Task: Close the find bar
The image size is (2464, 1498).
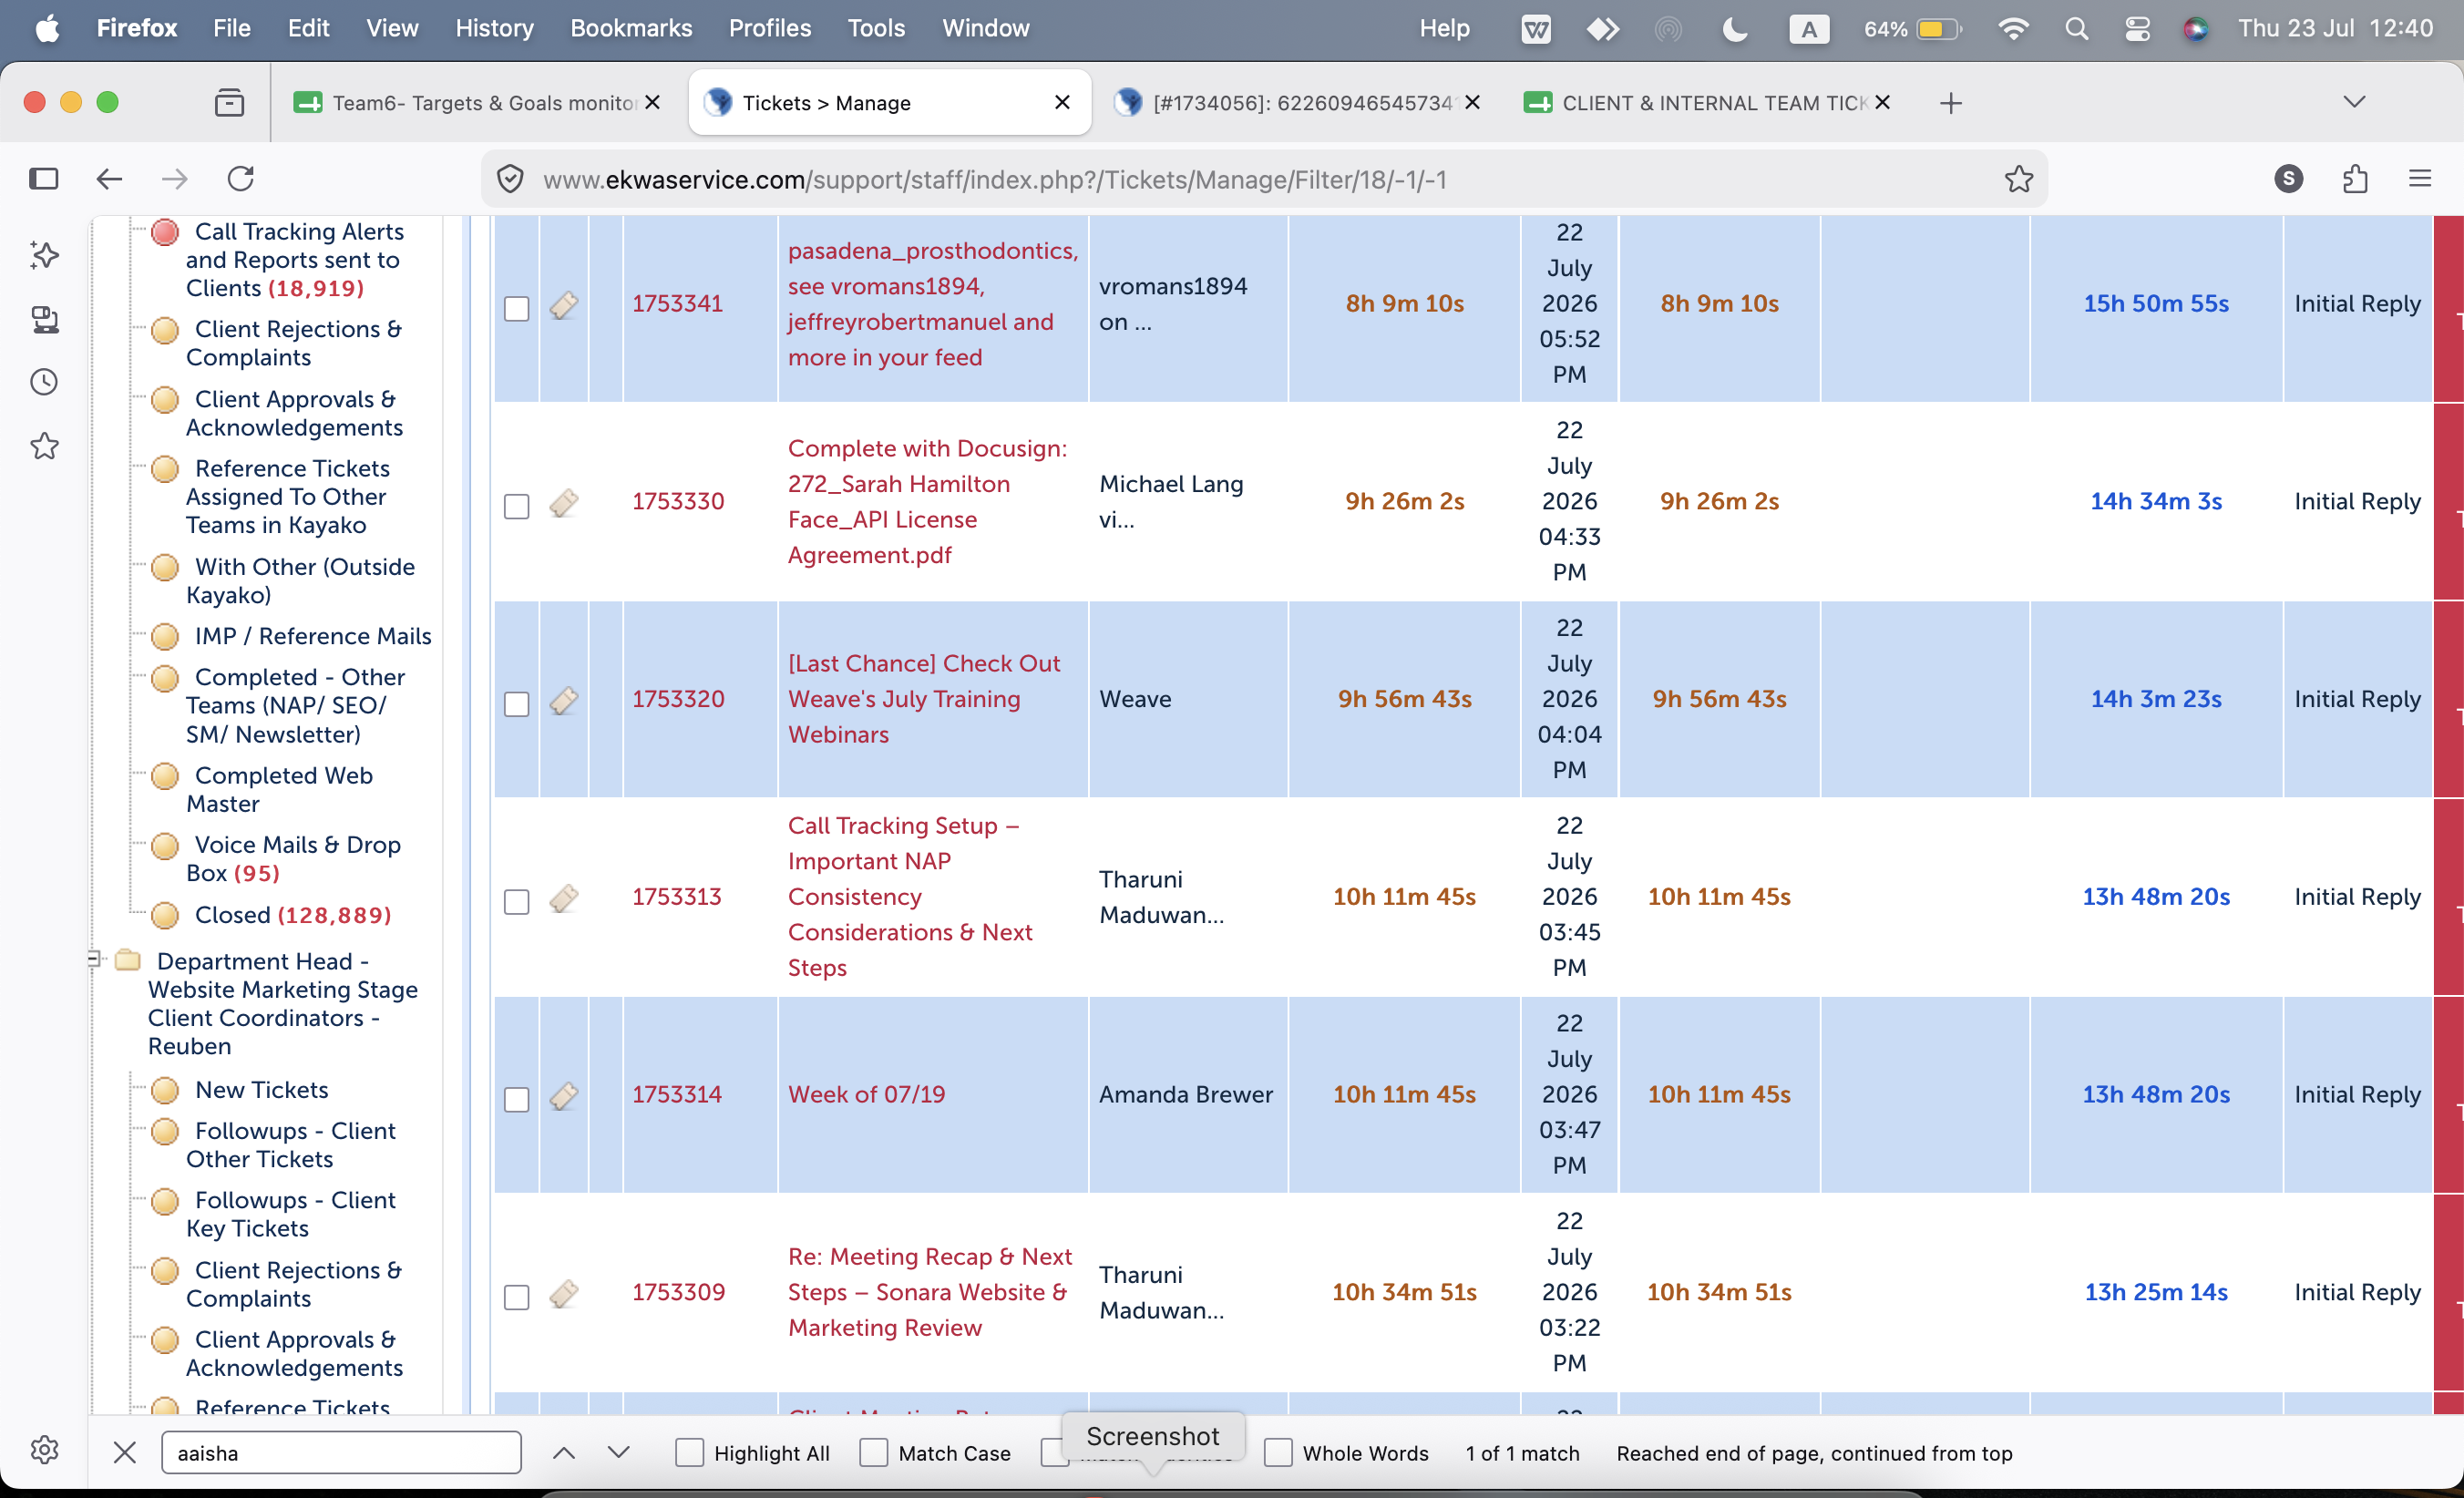Action: 125,1452
